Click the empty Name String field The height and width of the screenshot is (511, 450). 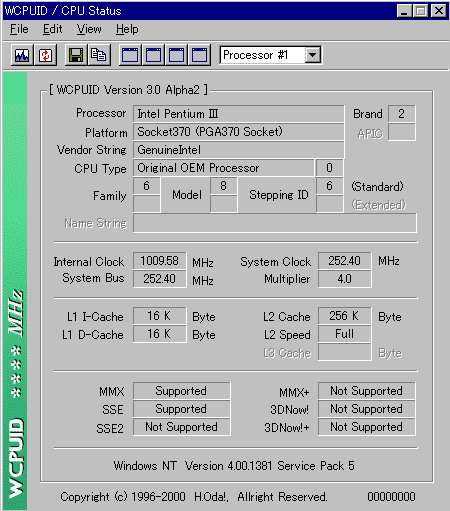(275, 223)
